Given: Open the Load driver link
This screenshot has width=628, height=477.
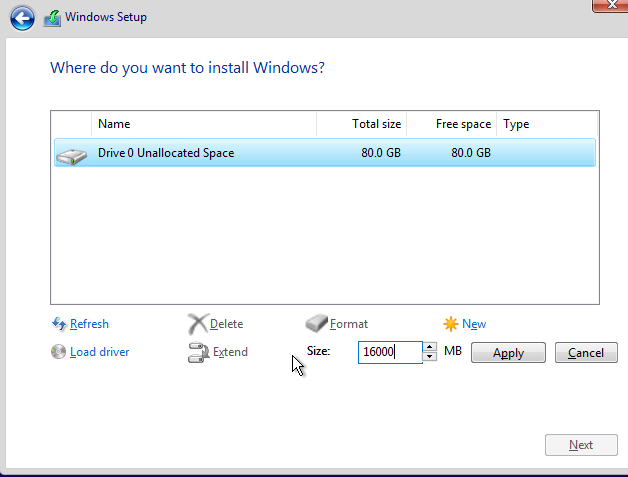Looking at the screenshot, I should point(100,352).
